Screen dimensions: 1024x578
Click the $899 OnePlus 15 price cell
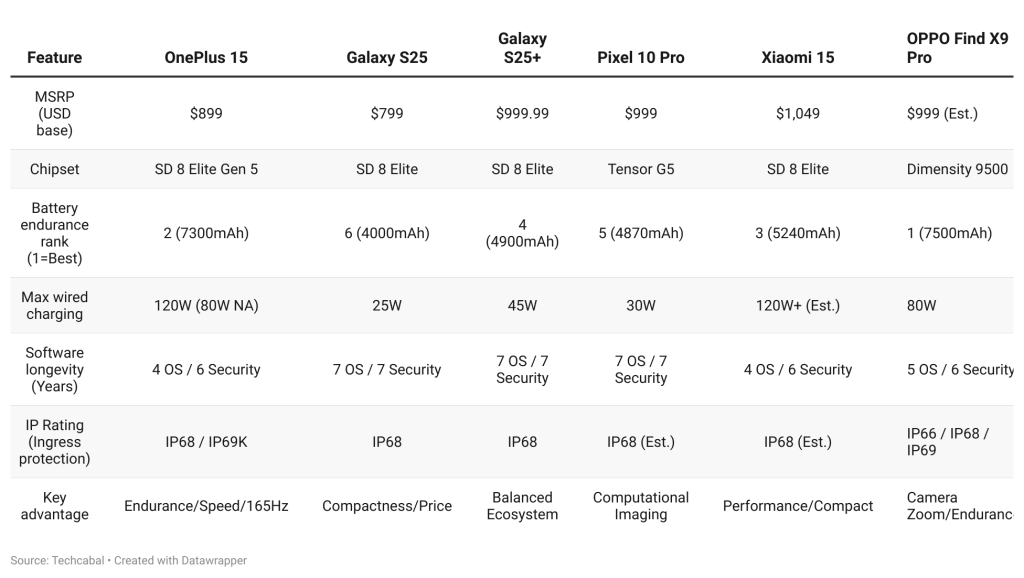(206, 113)
